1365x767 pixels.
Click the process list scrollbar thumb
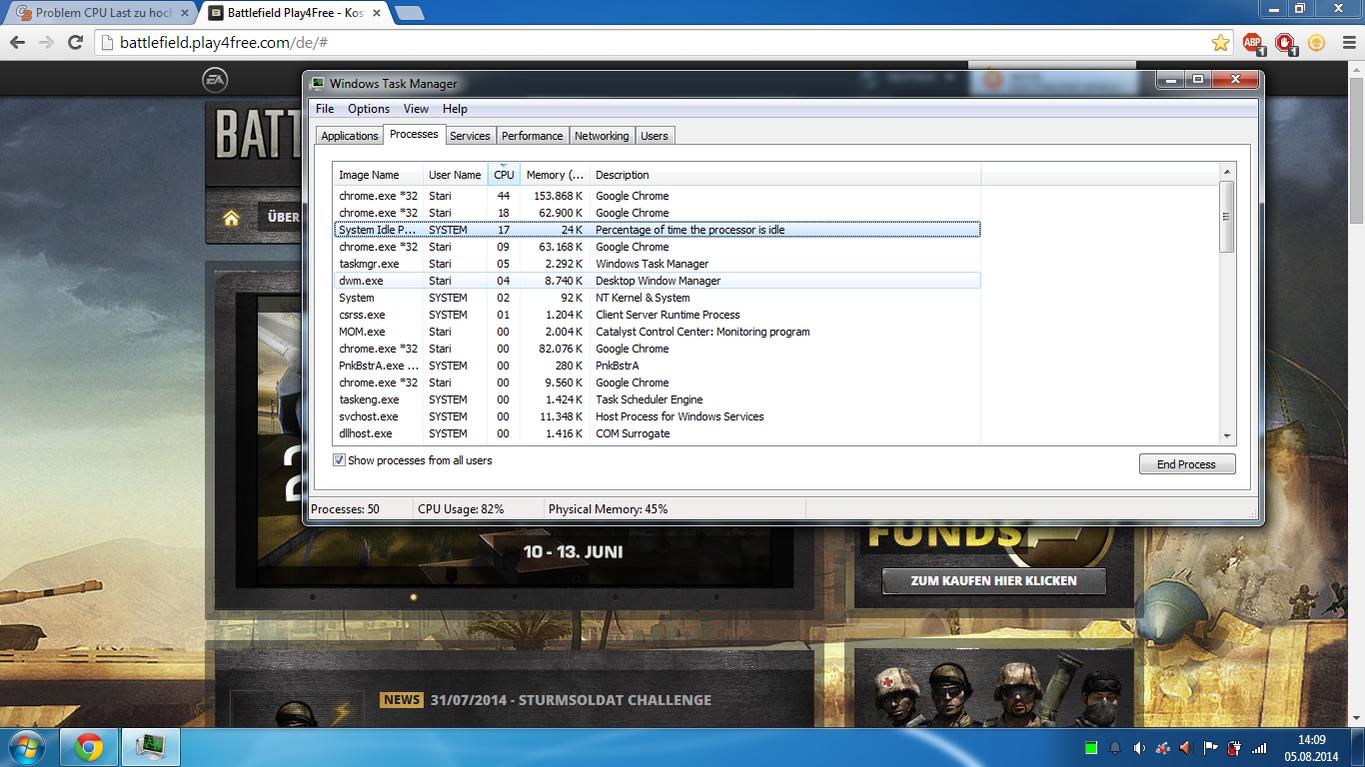(x=1227, y=216)
